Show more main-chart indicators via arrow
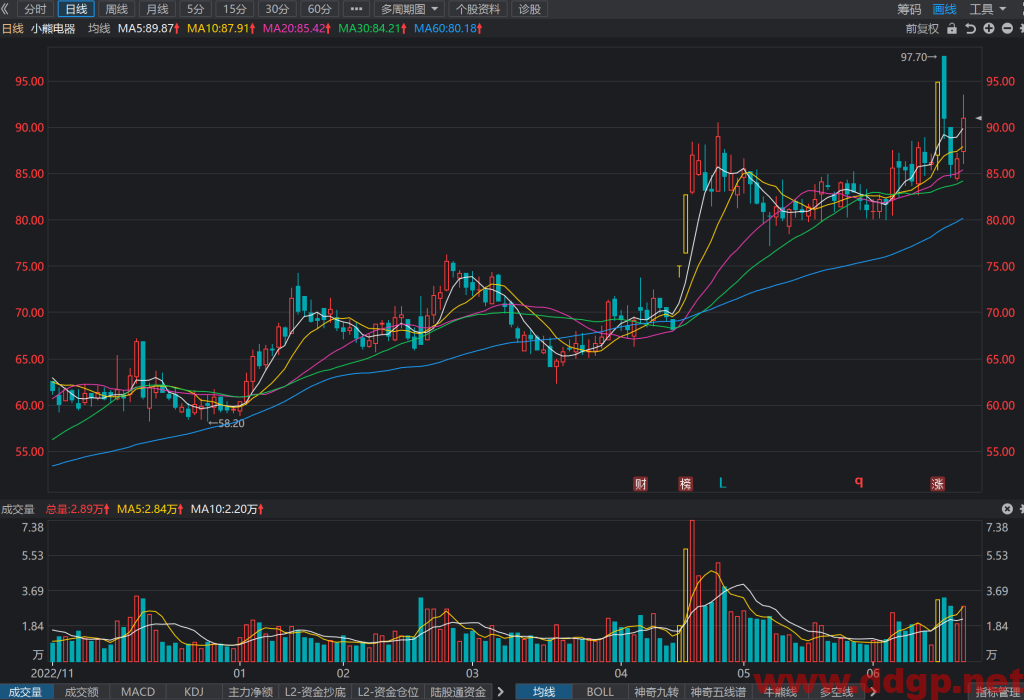Image resolution: width=1024 pixels, height=700 pixels. click(873, 692)
